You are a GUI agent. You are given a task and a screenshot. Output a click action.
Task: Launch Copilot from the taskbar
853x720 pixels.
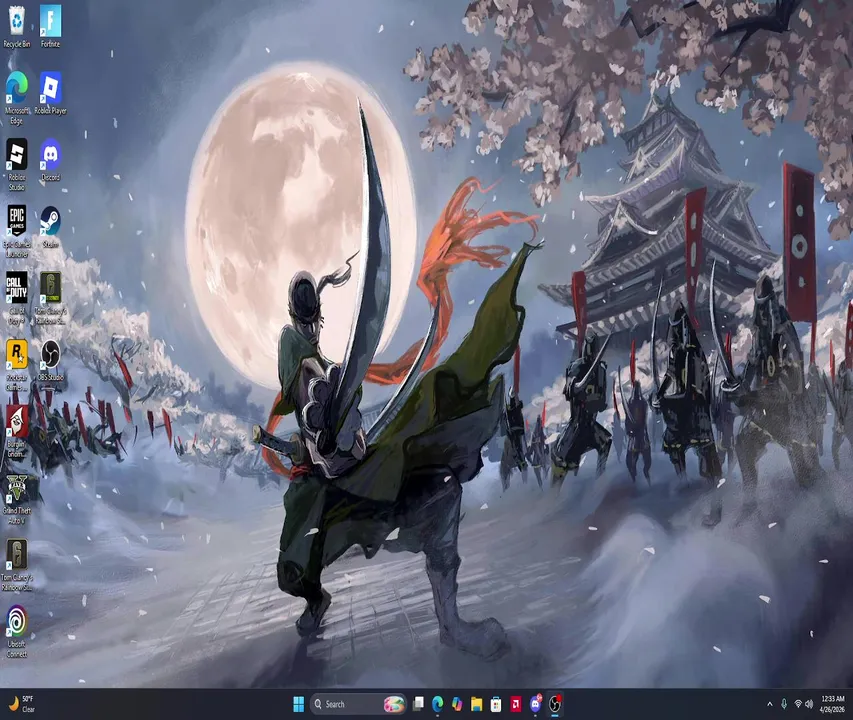457,704
